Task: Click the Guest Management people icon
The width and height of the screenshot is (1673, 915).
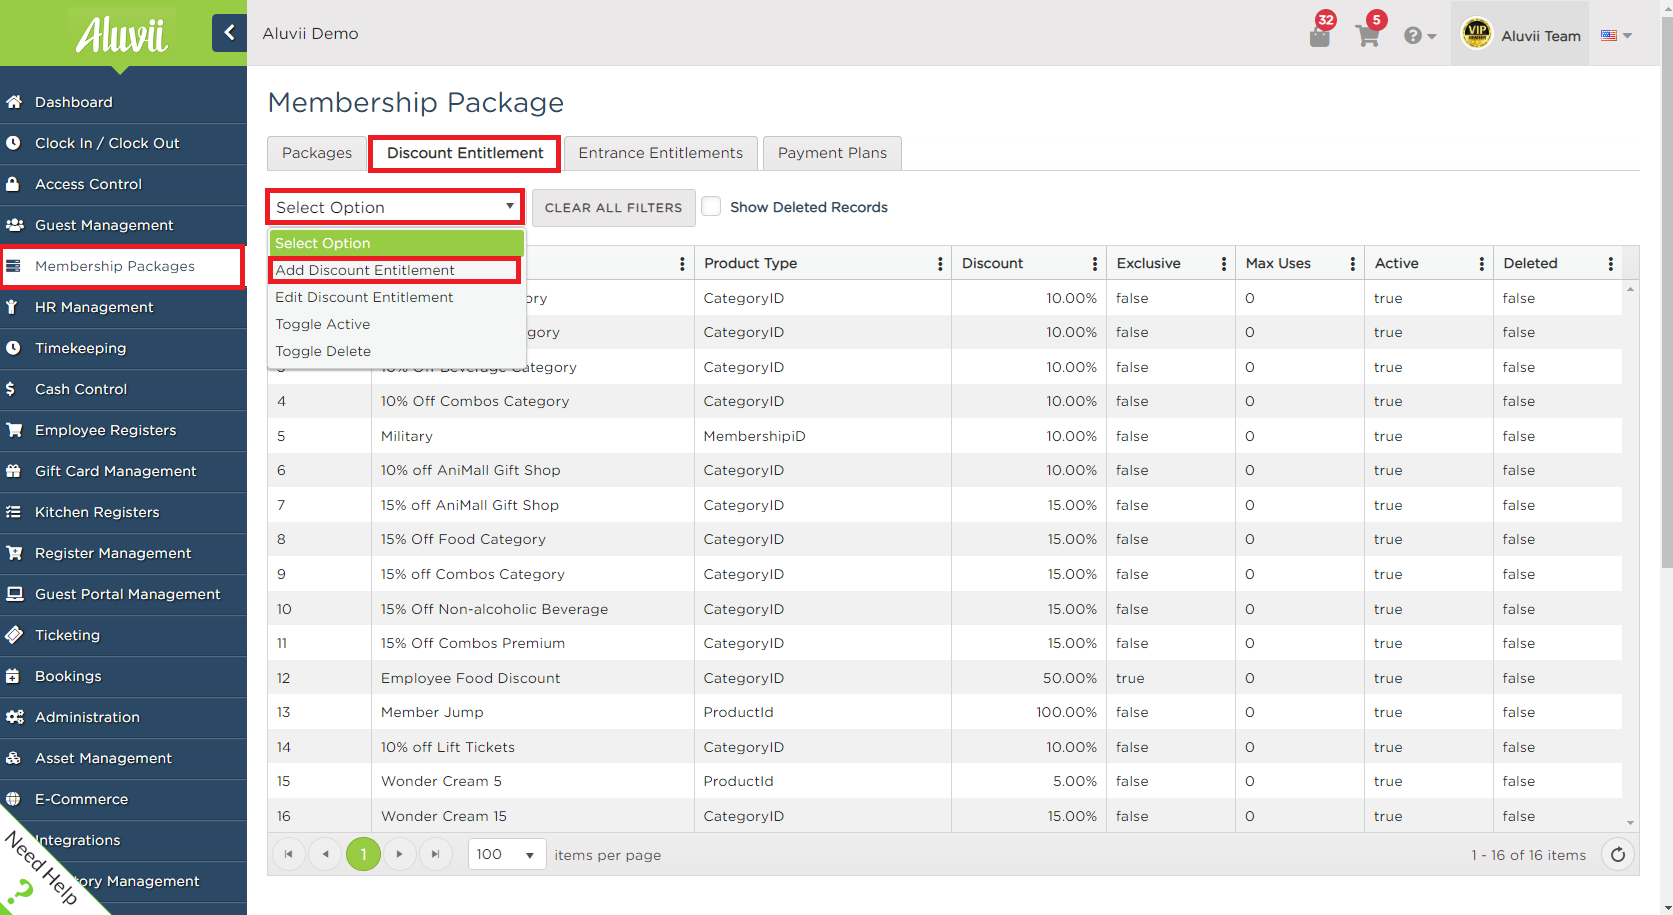Action: [x=14, y=225]
